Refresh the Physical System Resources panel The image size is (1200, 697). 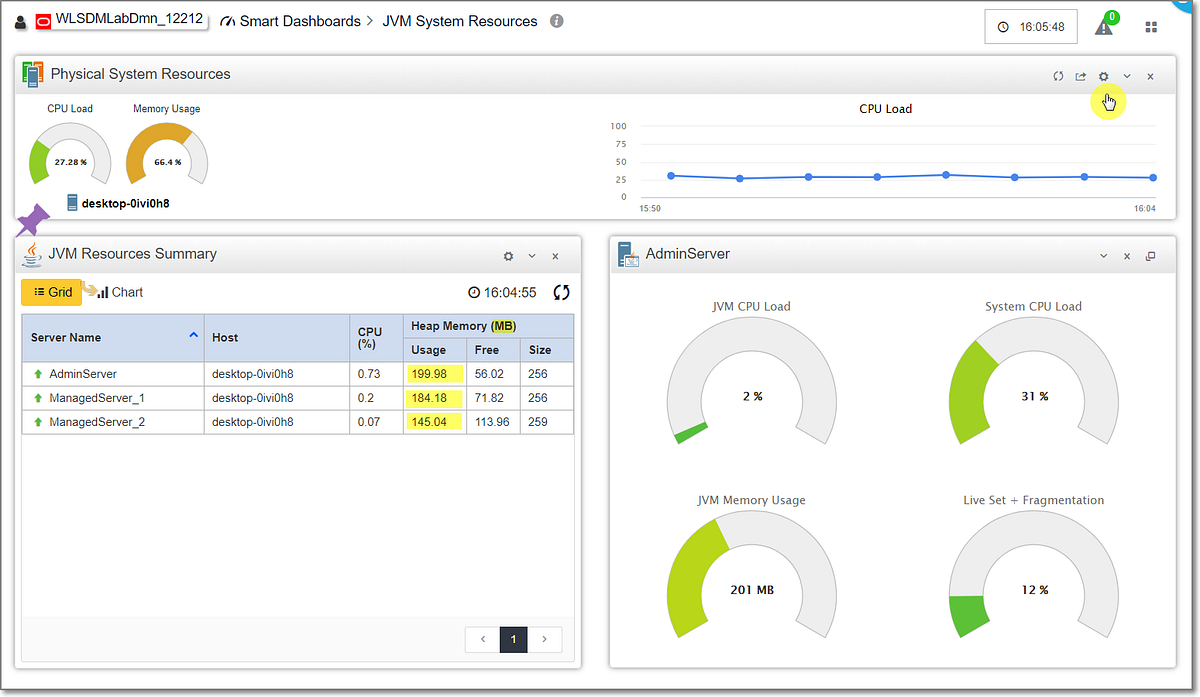point(1057,75)
